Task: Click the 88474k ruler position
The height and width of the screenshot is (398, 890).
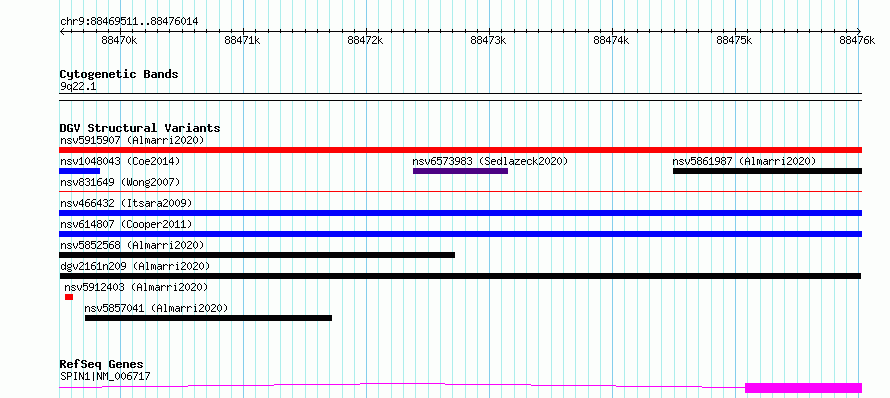Action: (612, 40)
